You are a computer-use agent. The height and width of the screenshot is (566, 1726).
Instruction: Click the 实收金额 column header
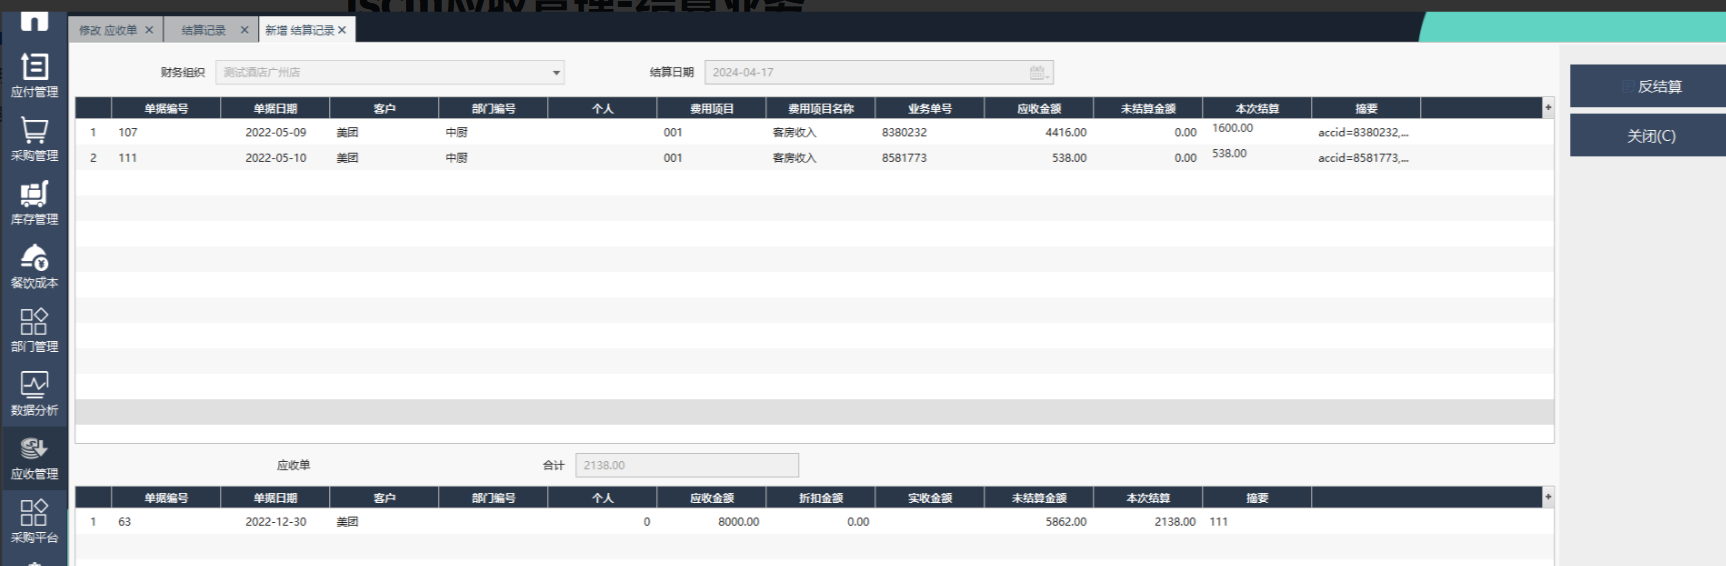(x=930, y=497)
